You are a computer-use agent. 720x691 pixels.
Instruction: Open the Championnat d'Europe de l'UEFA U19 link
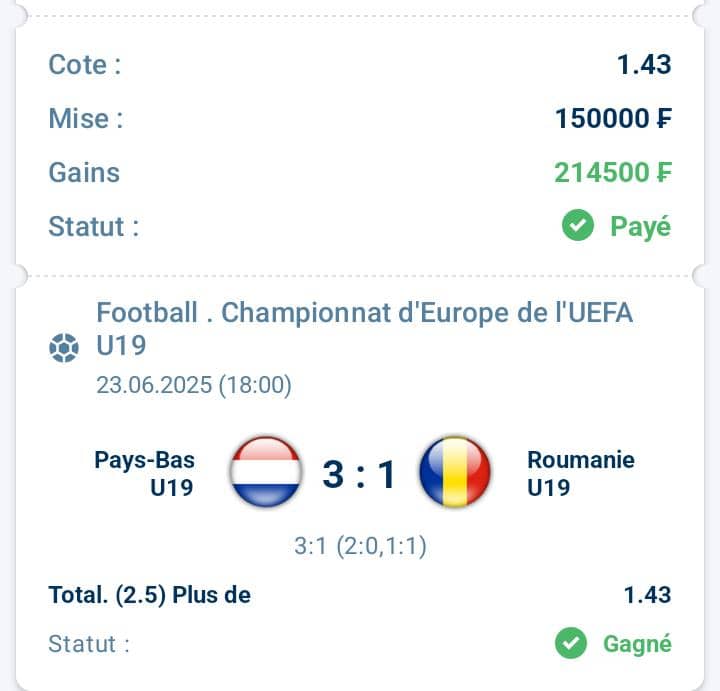[x=365, y=329]
